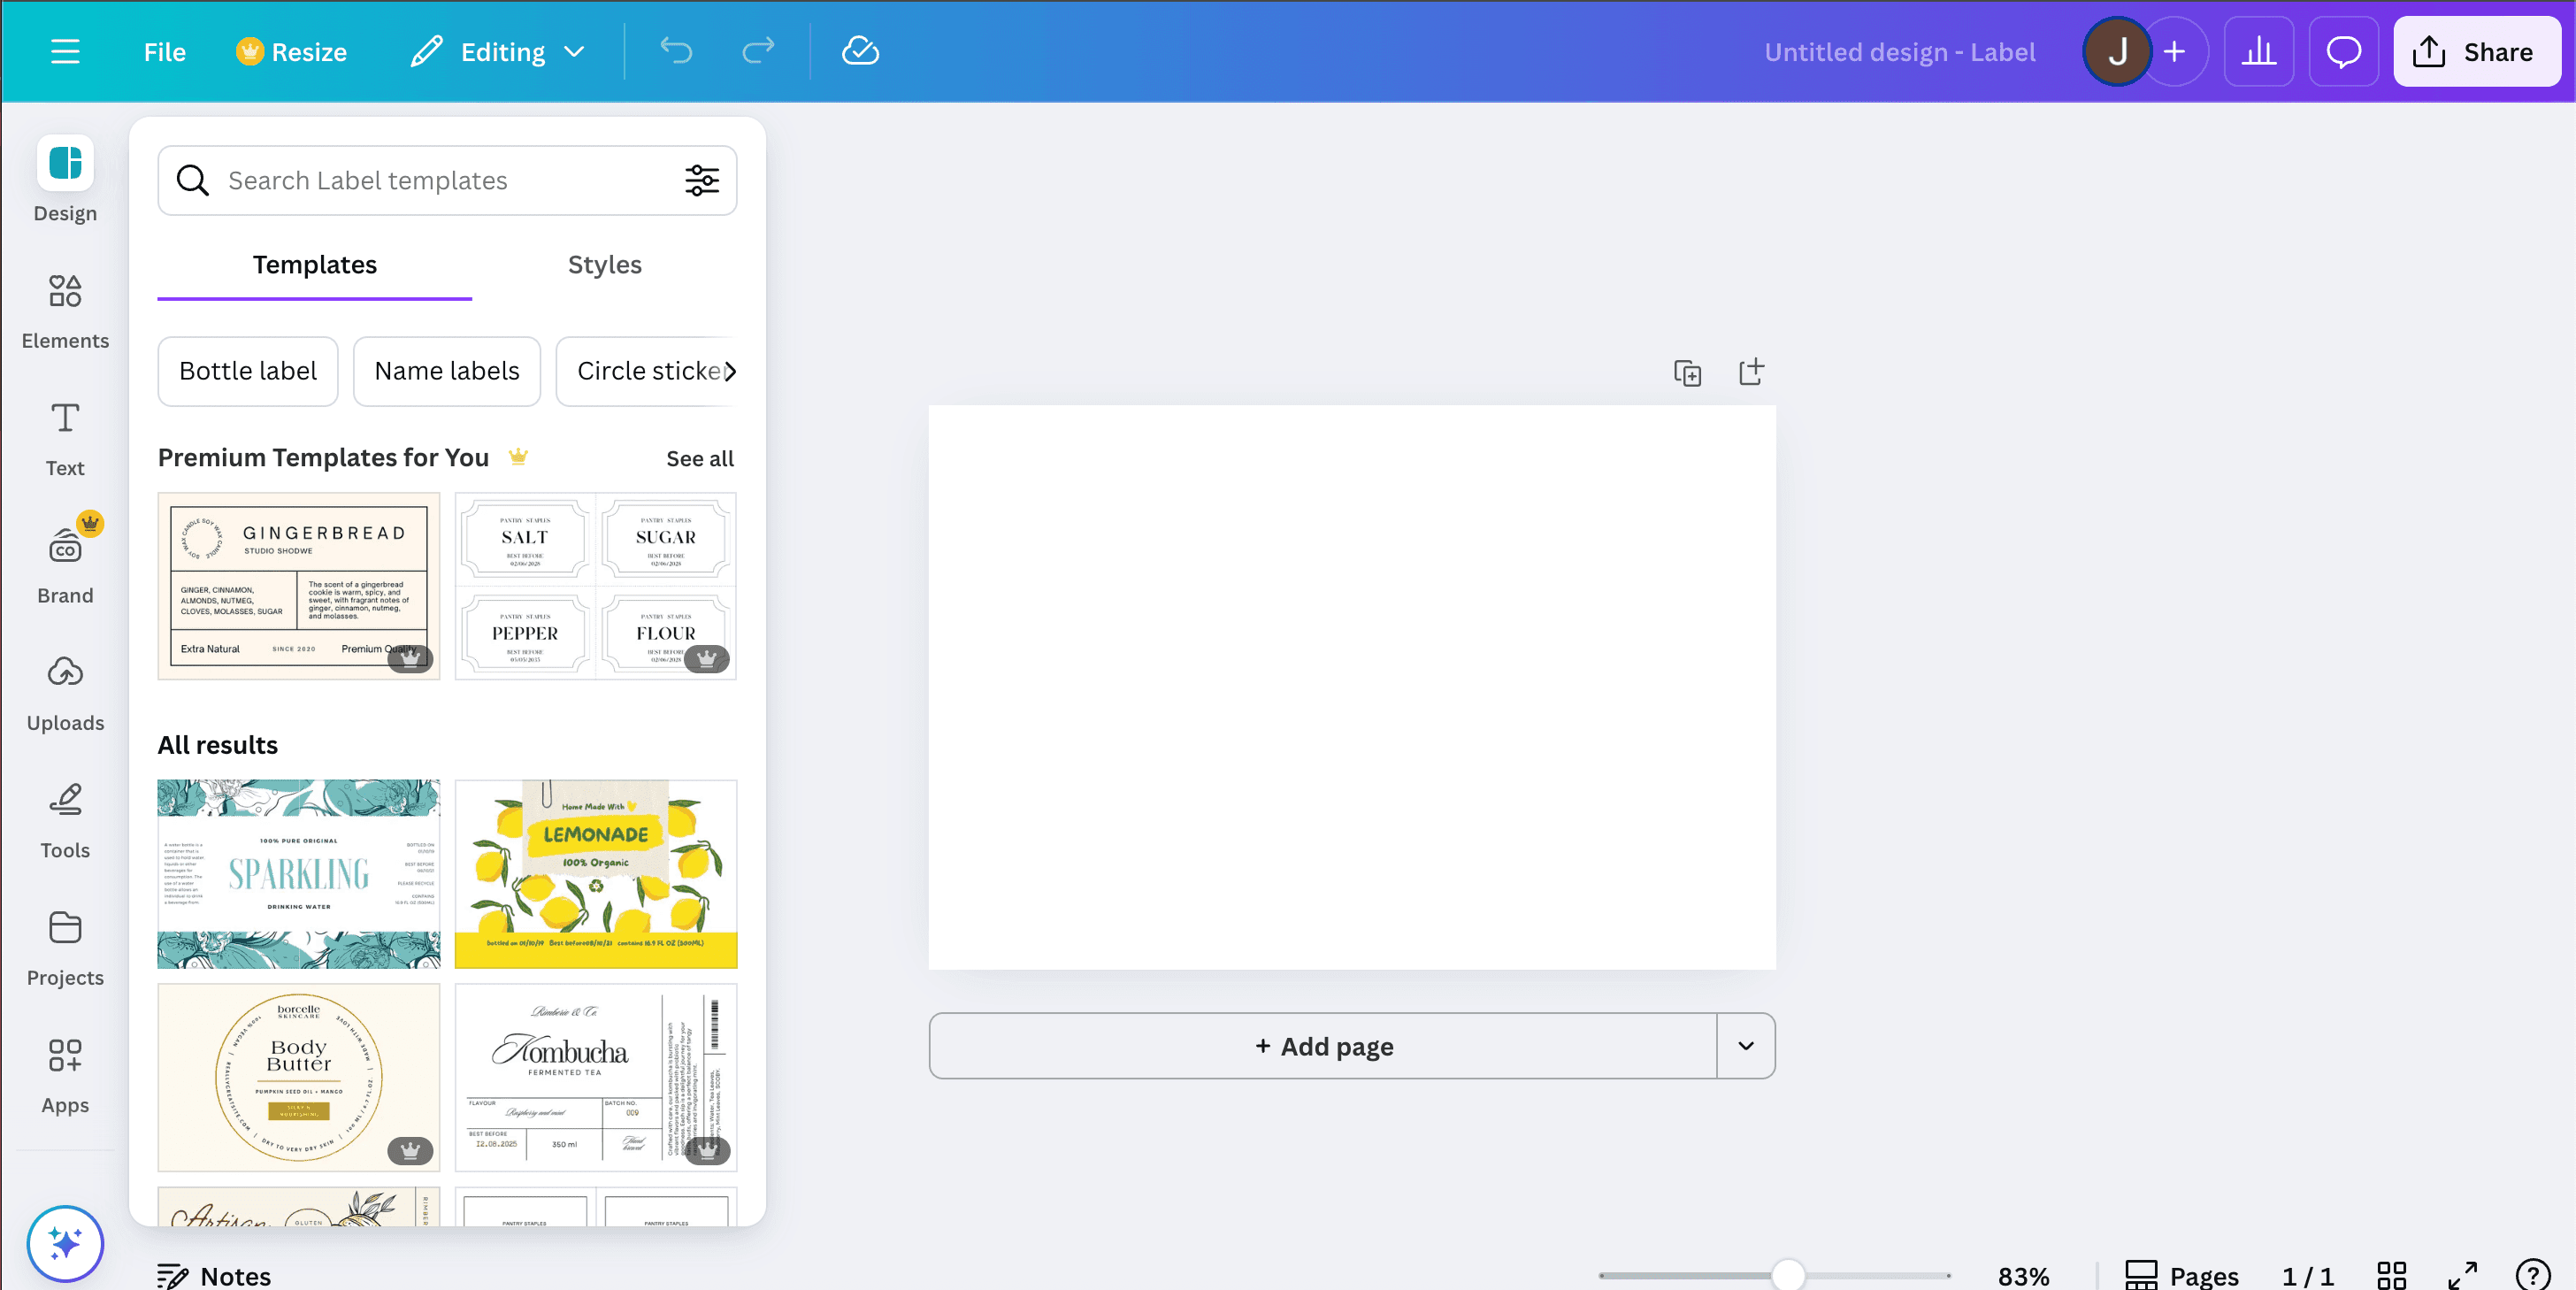2576x1290 pixels.
Task: Open the Brand kit panel
Action: [x=65, y=566]
